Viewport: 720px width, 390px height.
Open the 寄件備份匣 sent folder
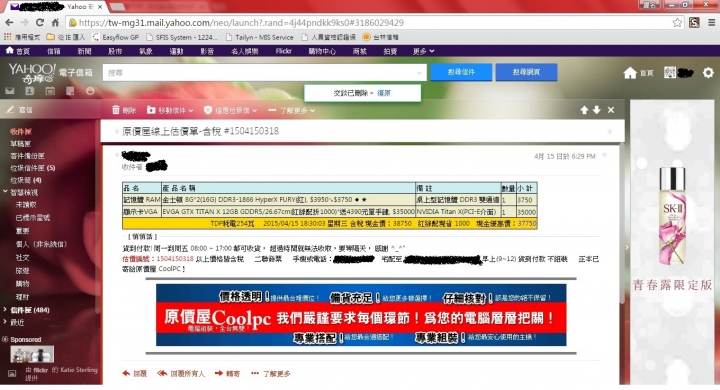click(27, 156)
